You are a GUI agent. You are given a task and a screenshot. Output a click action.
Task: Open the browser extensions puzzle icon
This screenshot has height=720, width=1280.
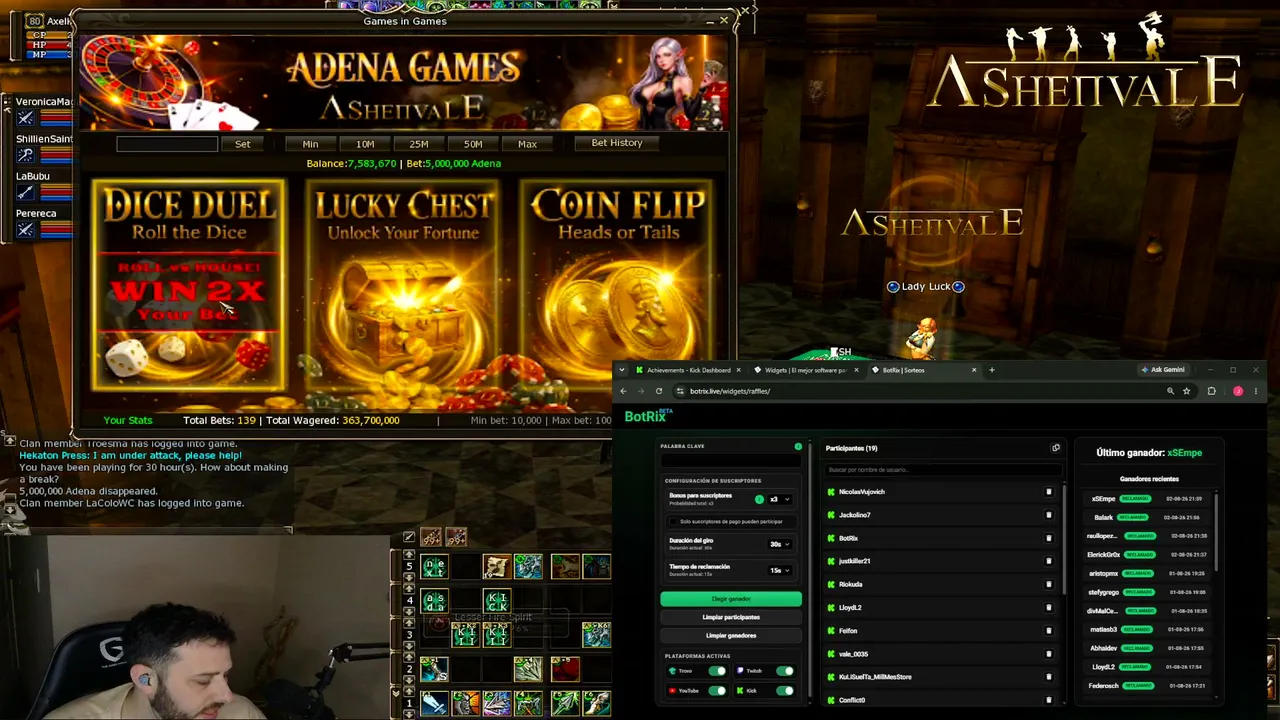click(x=1211, y=391)
